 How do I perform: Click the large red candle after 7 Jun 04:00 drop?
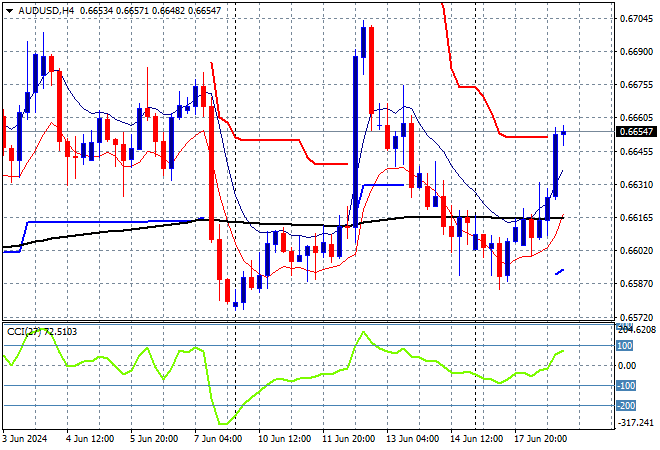211,173
